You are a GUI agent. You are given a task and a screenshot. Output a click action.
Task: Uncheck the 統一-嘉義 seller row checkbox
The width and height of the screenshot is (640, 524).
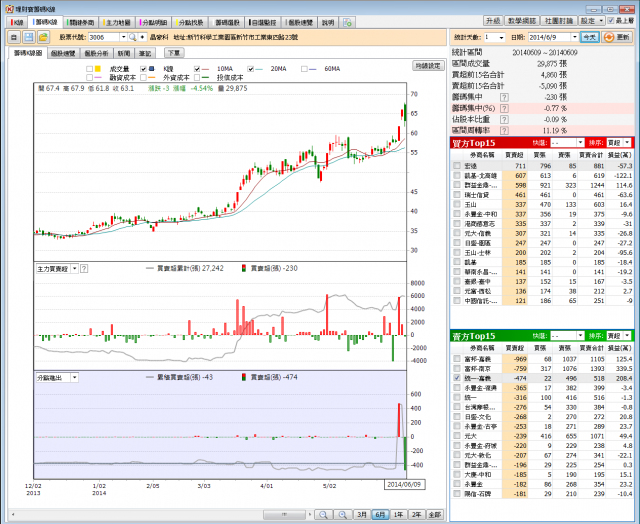[457, 378]
